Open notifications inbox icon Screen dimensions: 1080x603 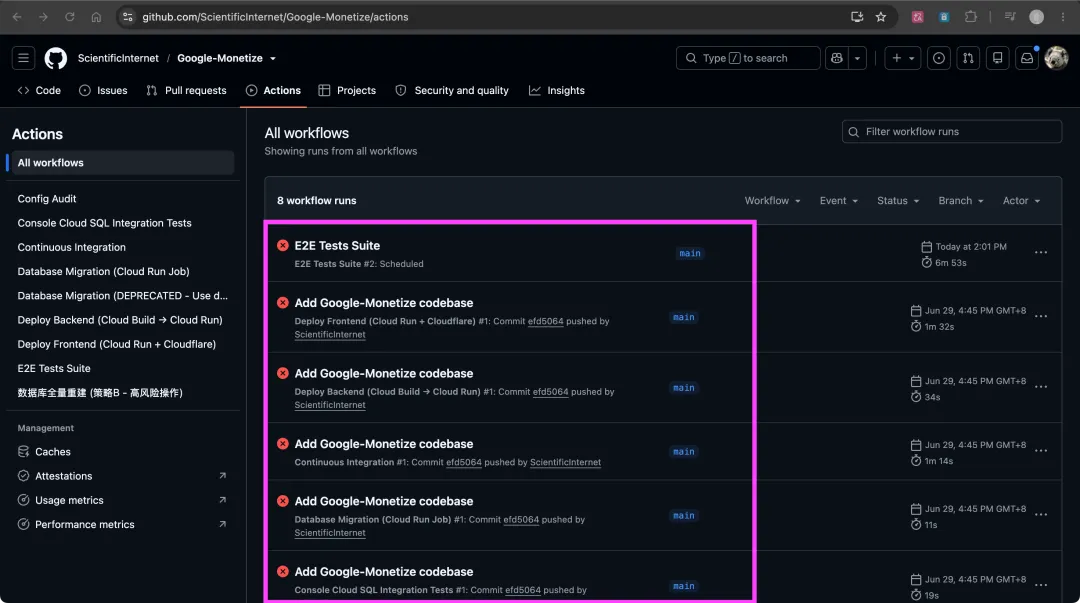click(x=1027, y=59)
